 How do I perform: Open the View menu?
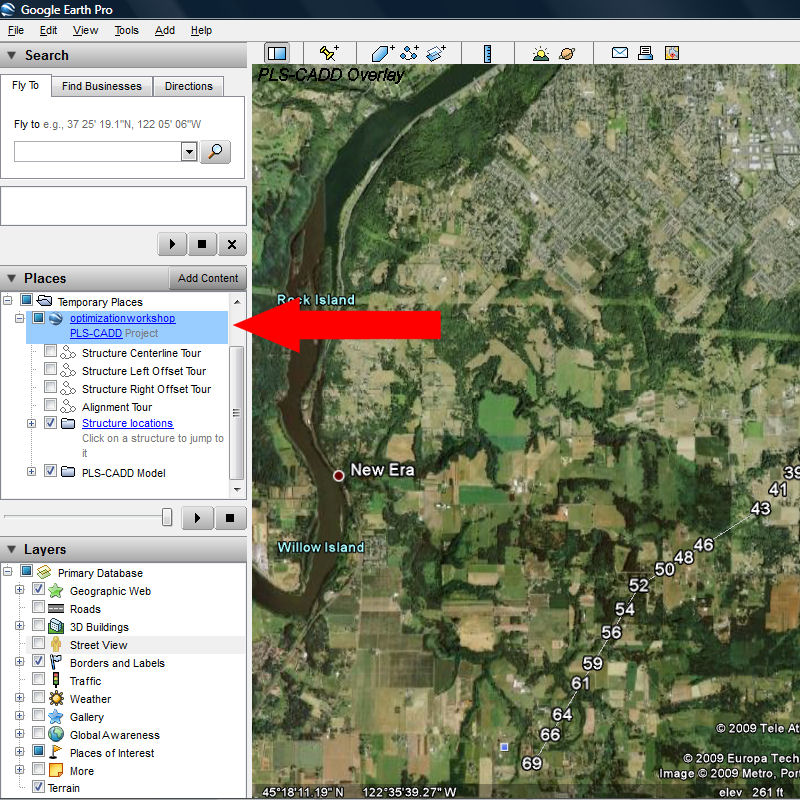[85, 30]
